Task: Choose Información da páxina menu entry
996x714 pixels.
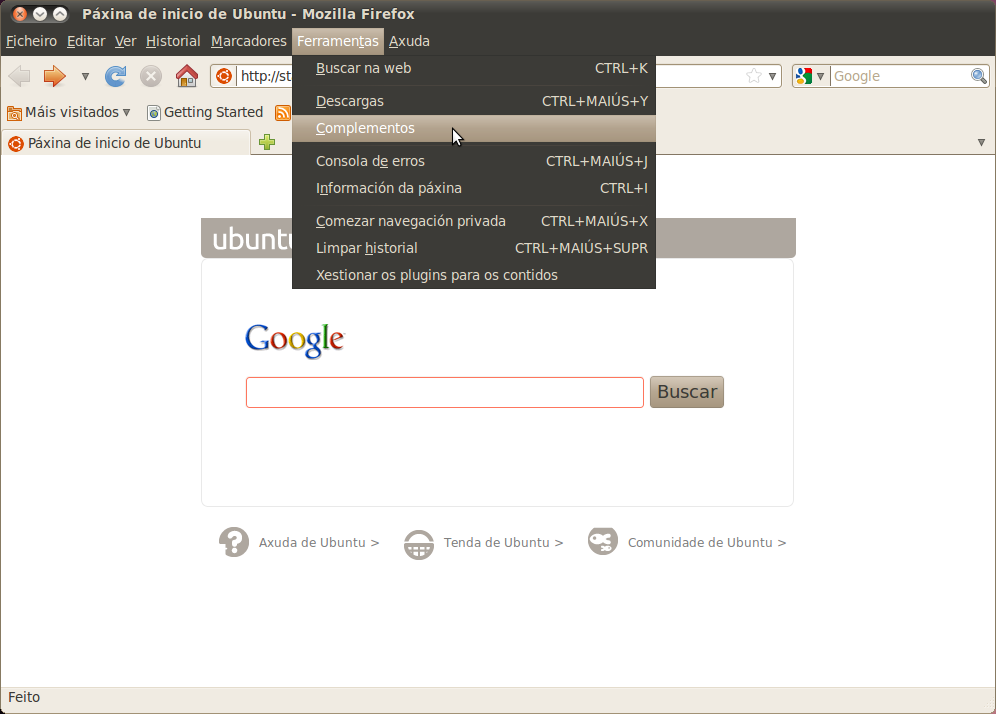Action: (x=474, y=189)
